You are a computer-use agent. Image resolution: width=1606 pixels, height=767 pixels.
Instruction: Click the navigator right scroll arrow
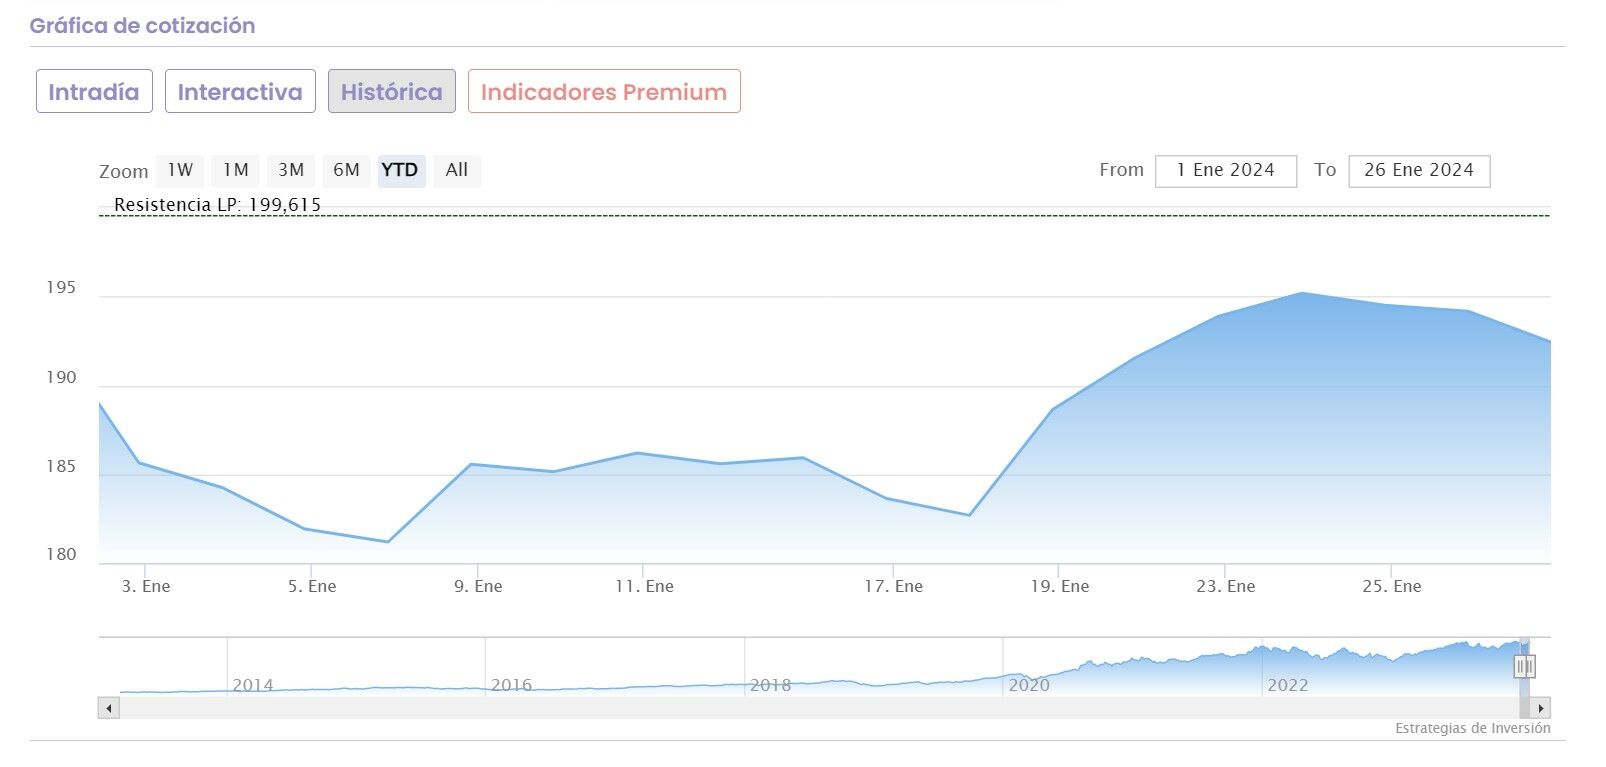point(1541,708)
